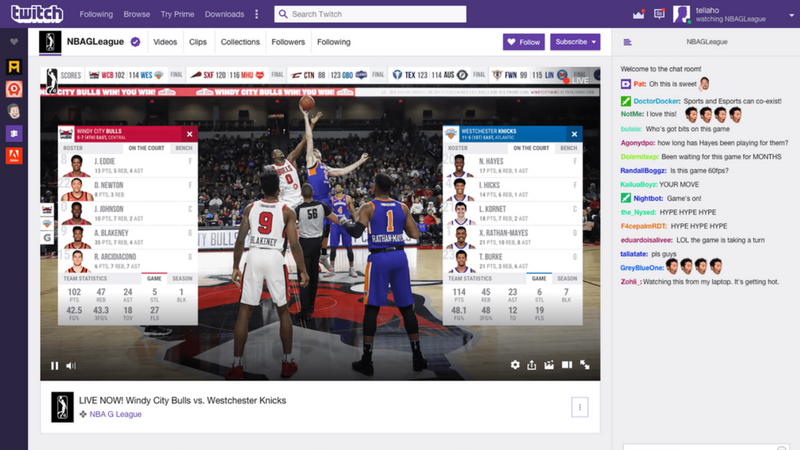Open the Twitch home logo

pyautogui.click(x=37, y=13)
